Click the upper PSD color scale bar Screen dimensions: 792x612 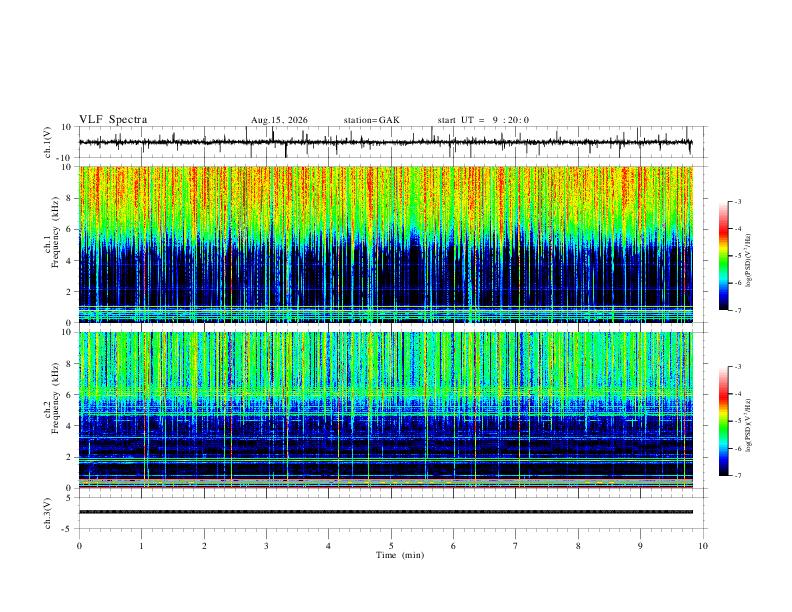tap(724, 256)
